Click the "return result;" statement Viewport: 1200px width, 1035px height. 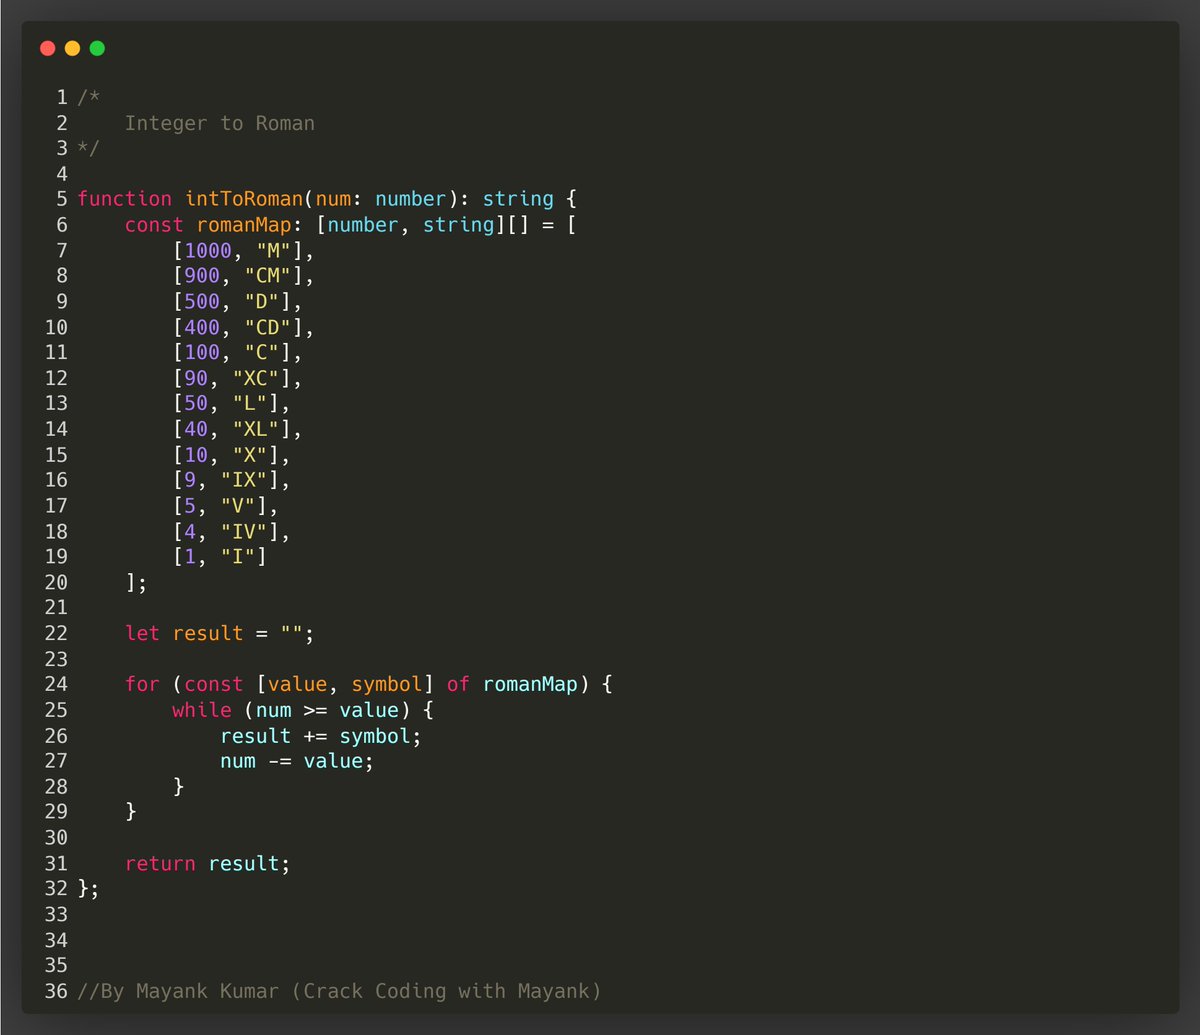pos(207,863)
